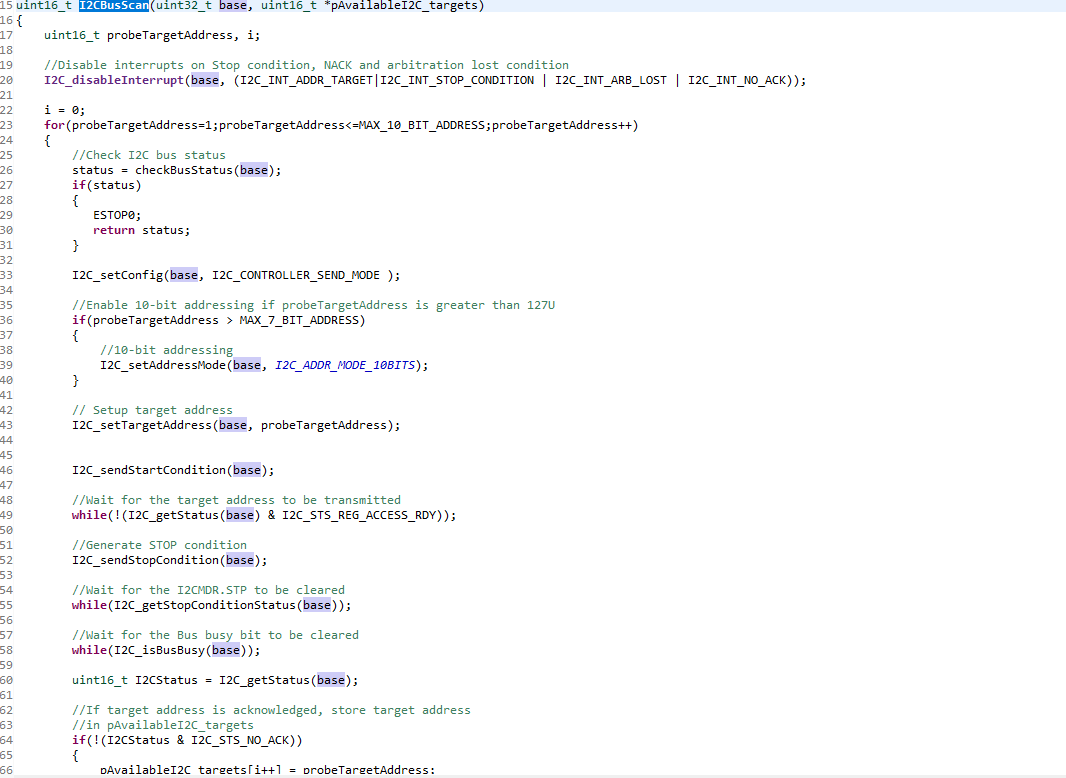Screen dimensions: 1066x778
Task: Click 'Wait for the target address' comment
Action: (x=237, y=500)
